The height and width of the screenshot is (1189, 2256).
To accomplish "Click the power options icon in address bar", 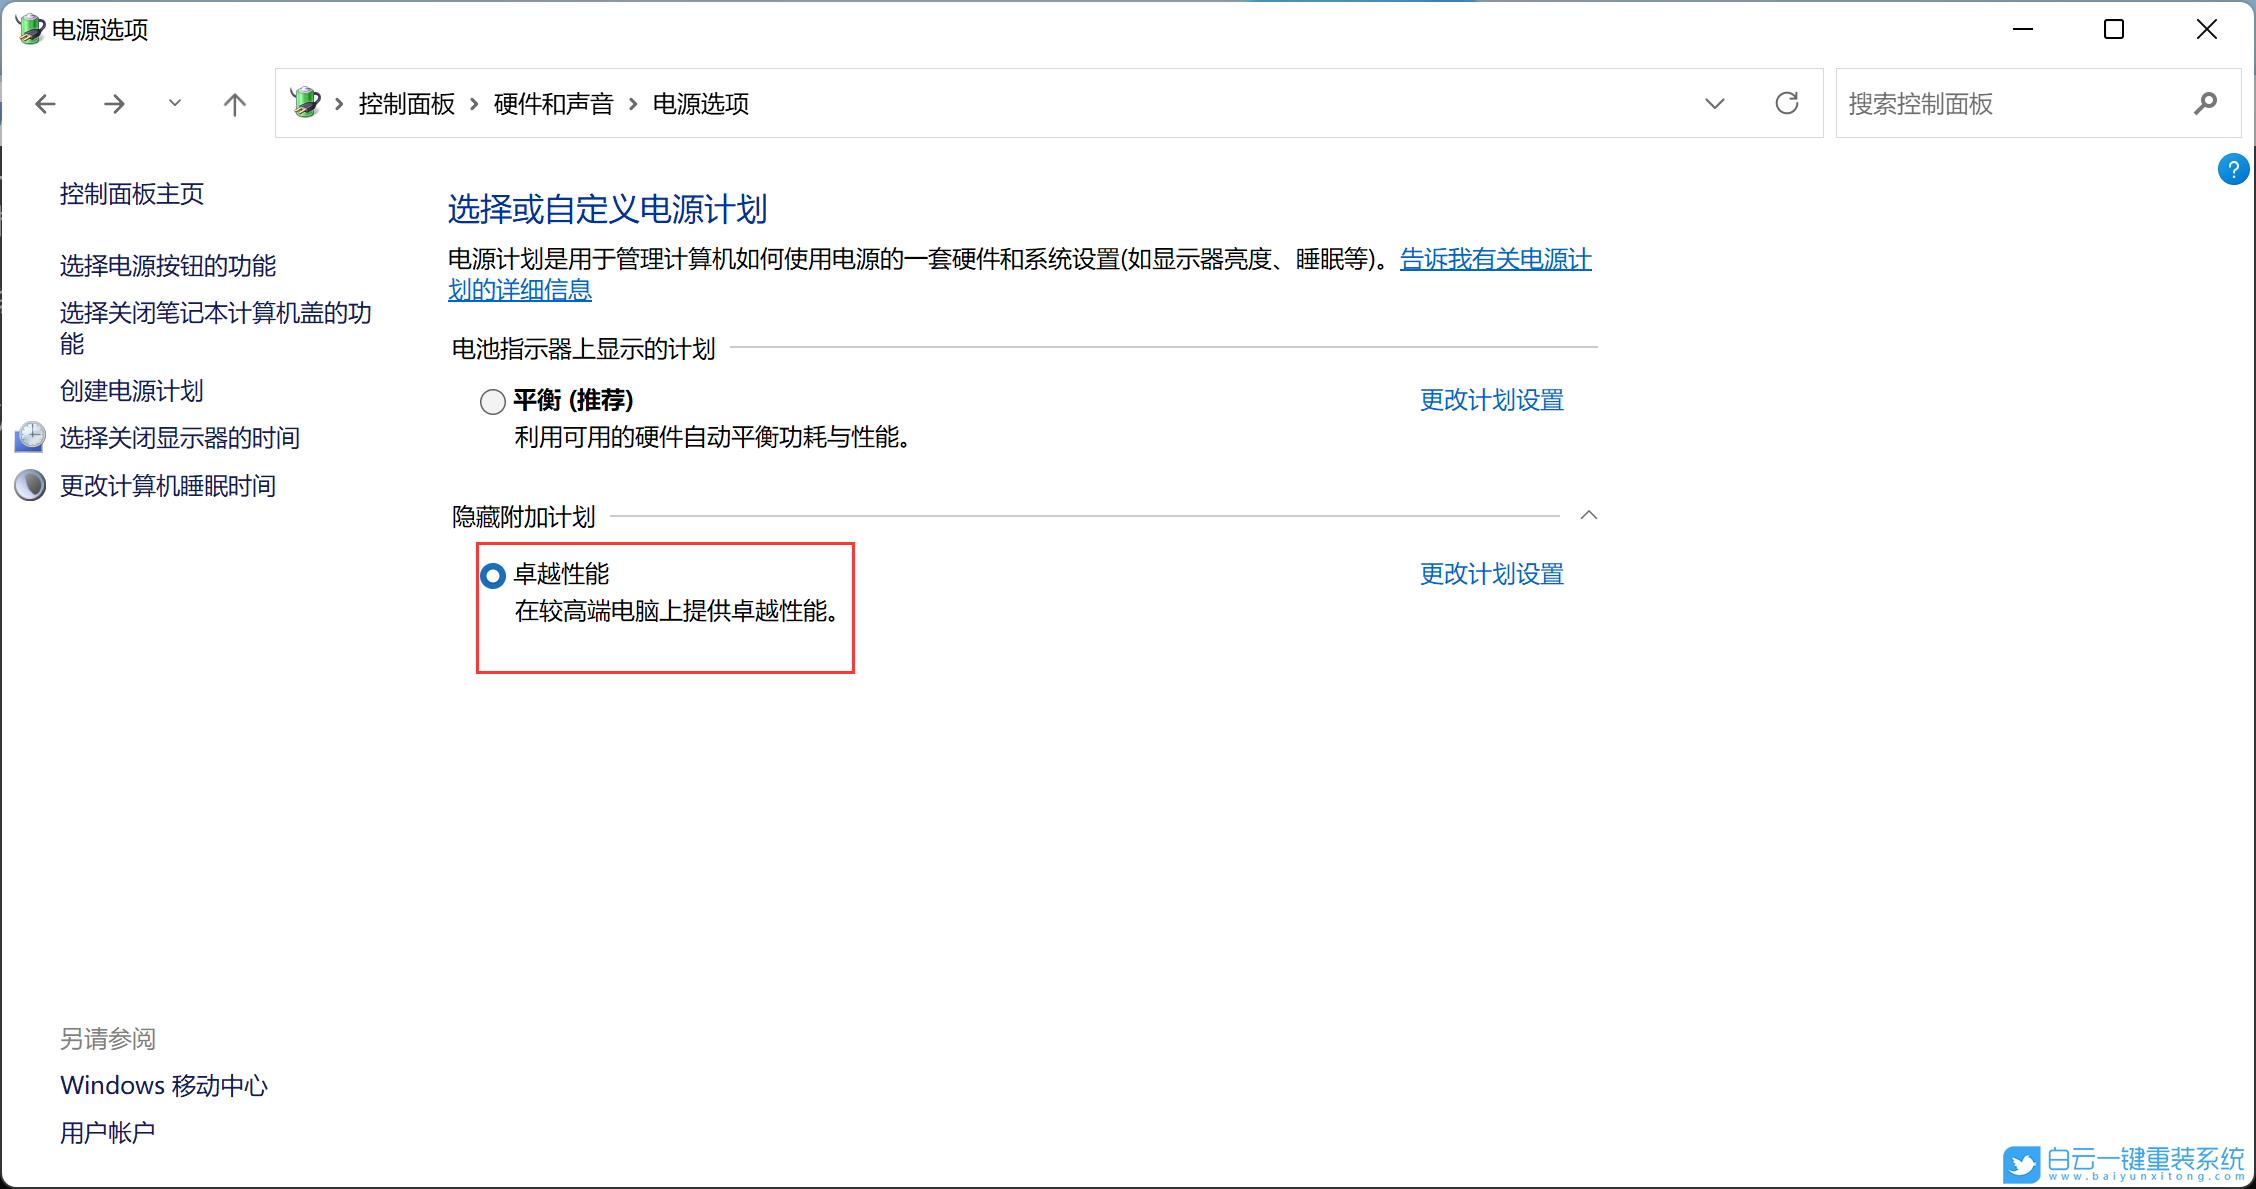I will point(306,101).
